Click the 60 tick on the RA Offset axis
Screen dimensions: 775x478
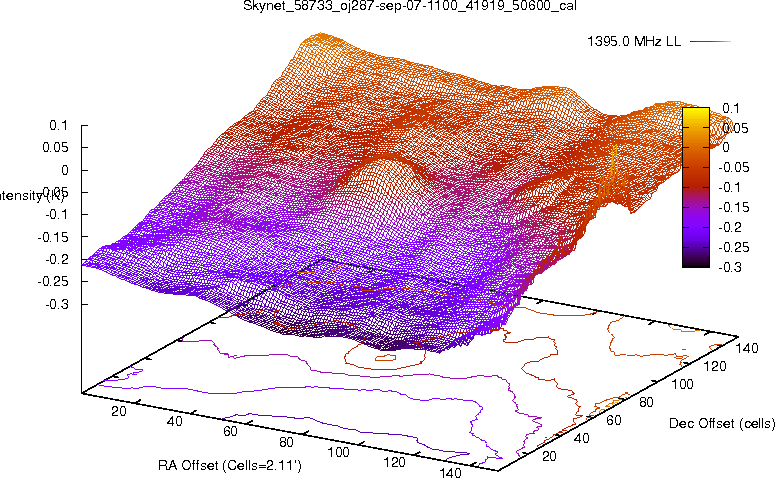pyautogui.click(x=230, y=432)
